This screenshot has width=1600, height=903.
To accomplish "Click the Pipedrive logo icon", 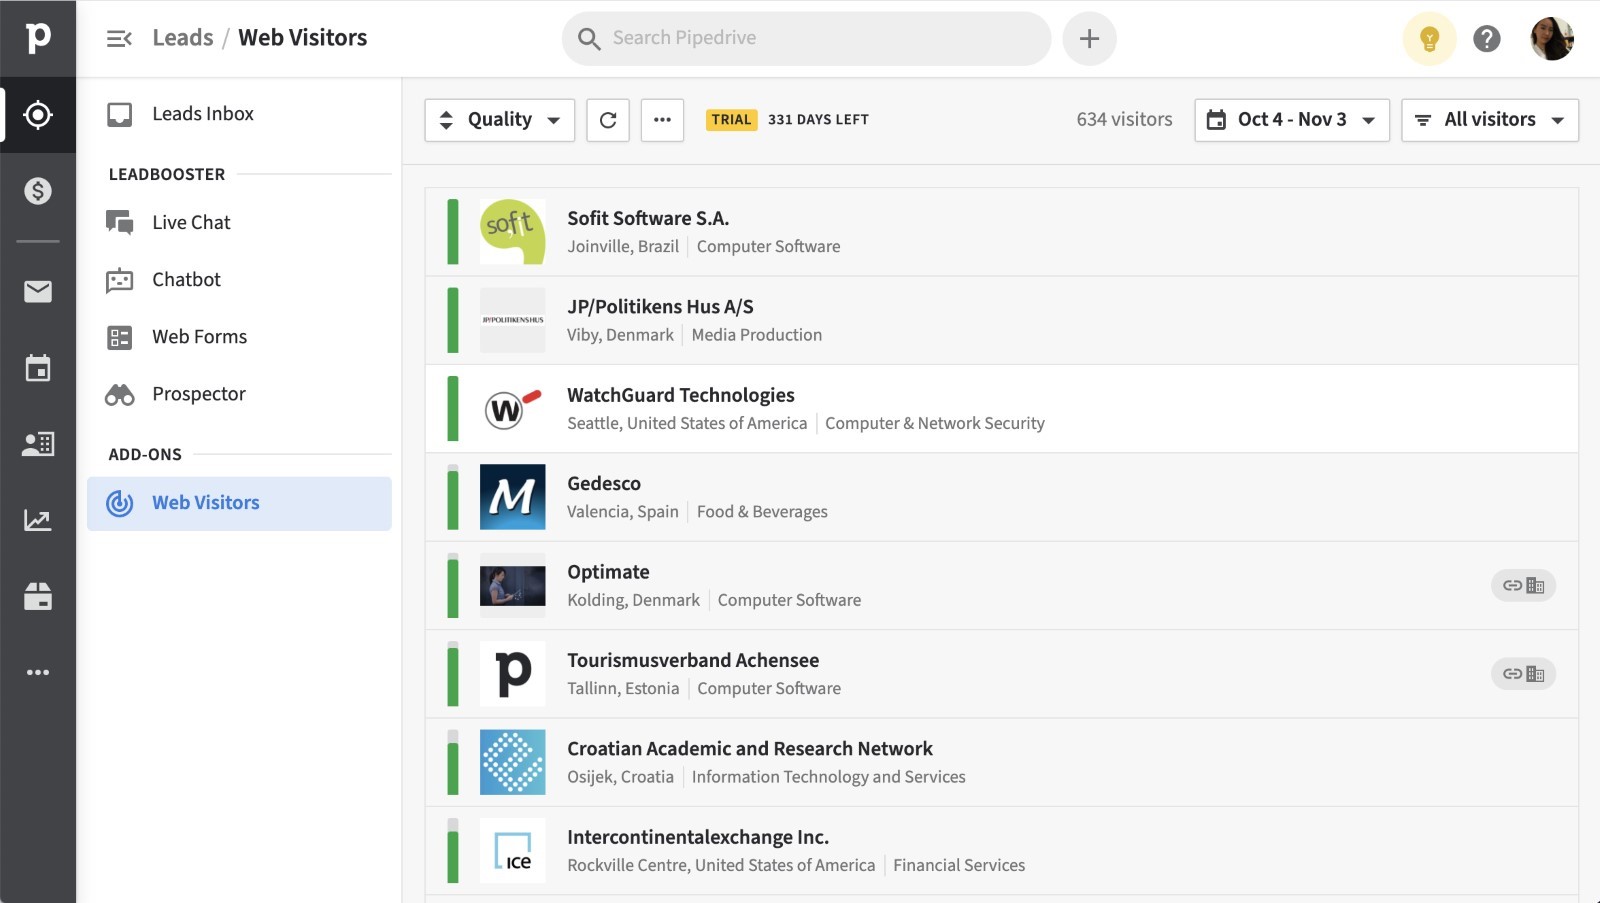I will (x=38, y=38).
